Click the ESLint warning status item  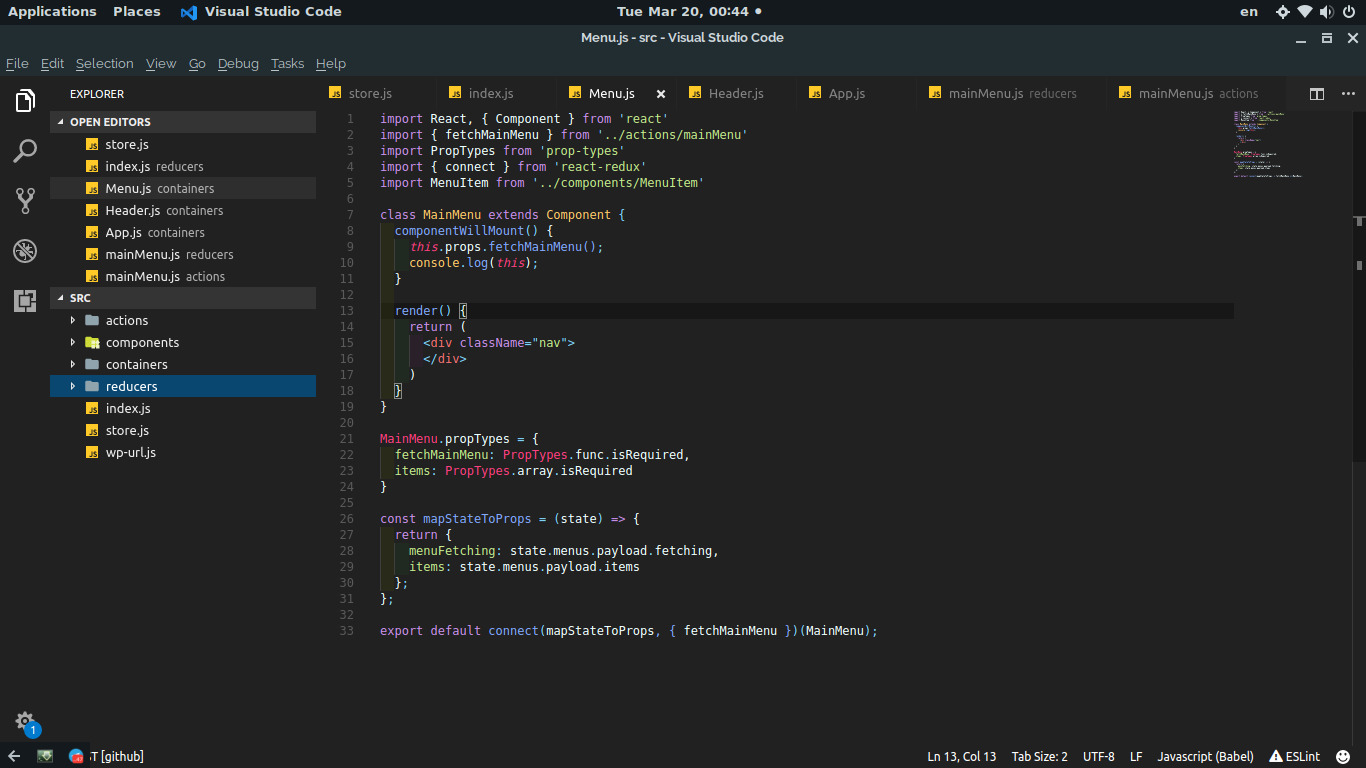tap(1294, 757)
